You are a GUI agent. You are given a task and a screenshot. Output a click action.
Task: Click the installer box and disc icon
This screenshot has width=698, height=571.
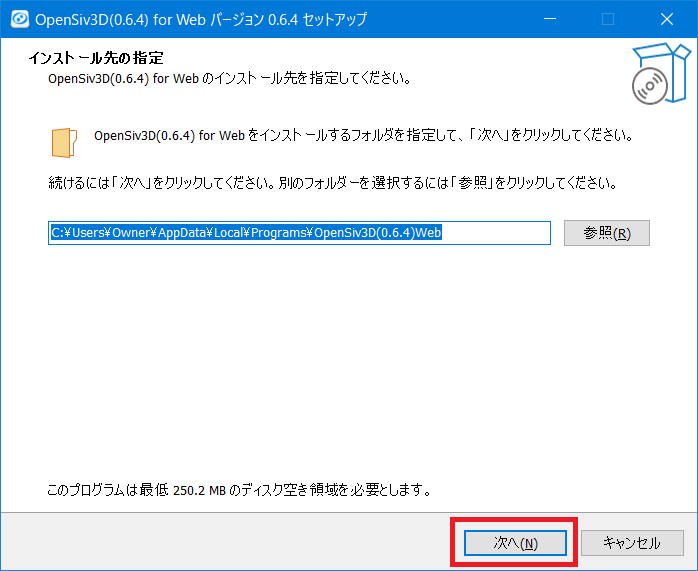(661, 73)
